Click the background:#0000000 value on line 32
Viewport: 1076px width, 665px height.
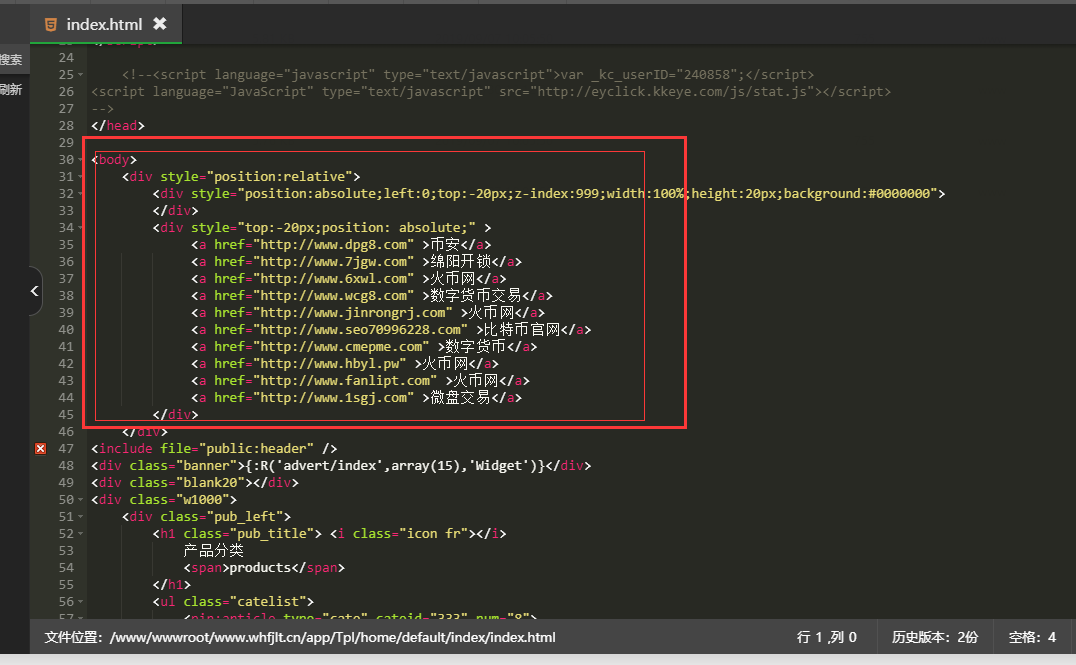pyautogui.click(x=857, y=194)
